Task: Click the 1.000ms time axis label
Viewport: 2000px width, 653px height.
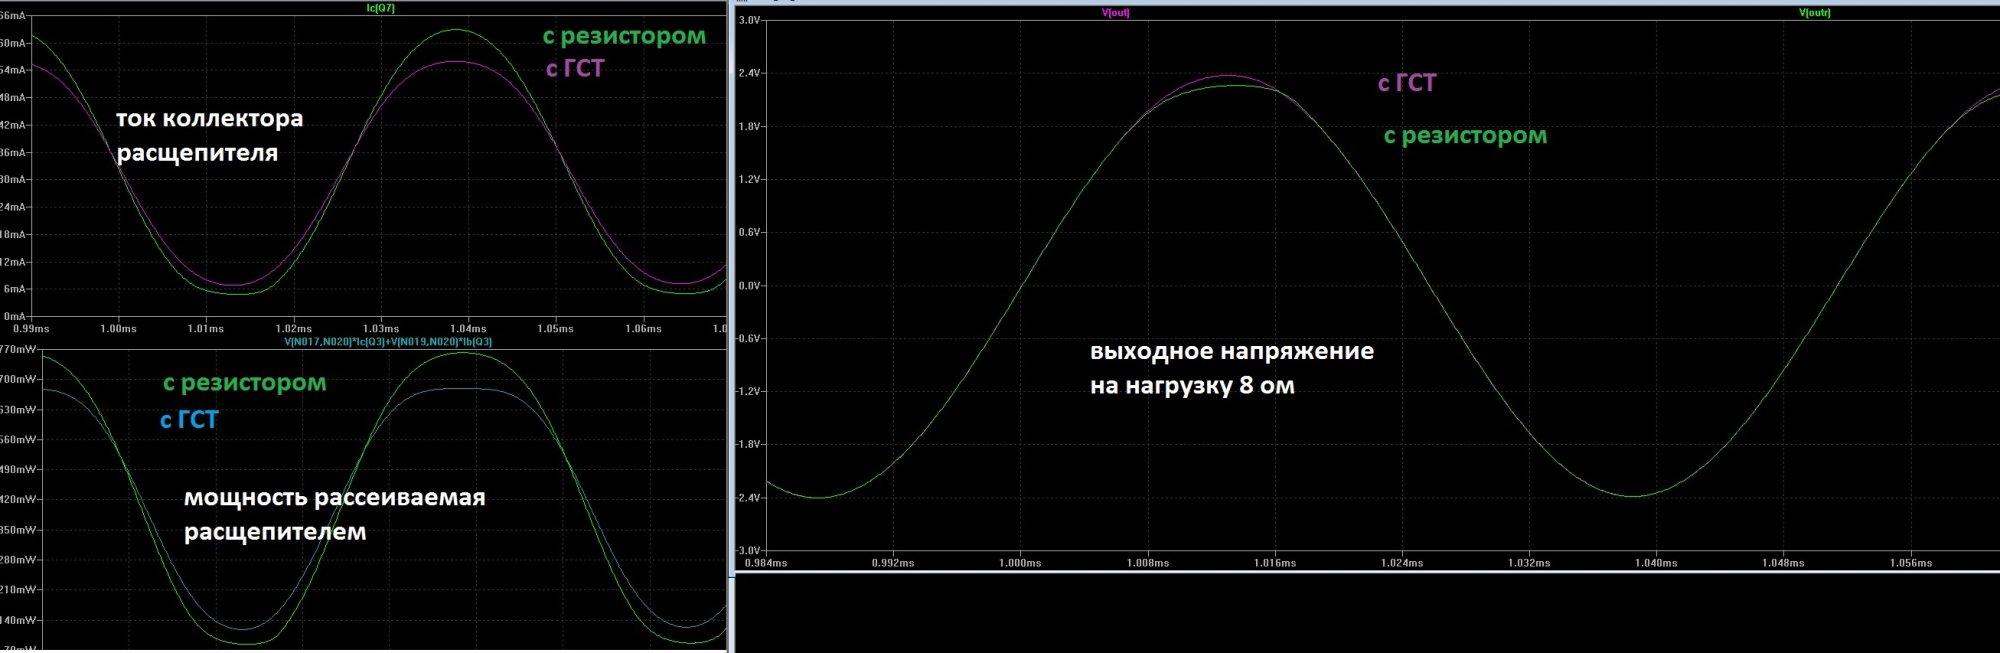Action: (x=1020, y=563)
